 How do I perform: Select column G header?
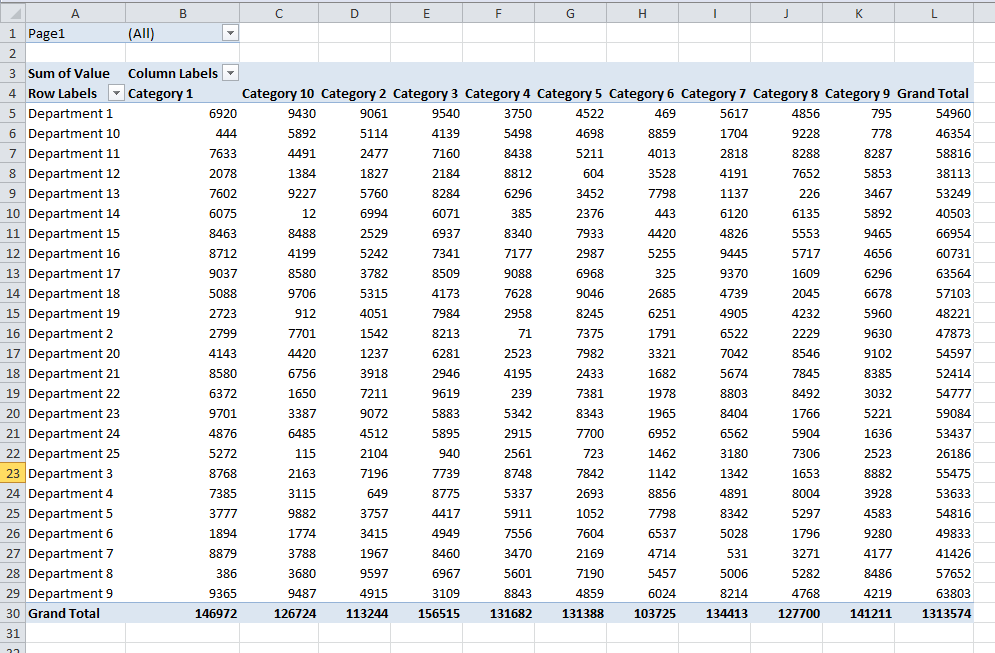point(570,12)
